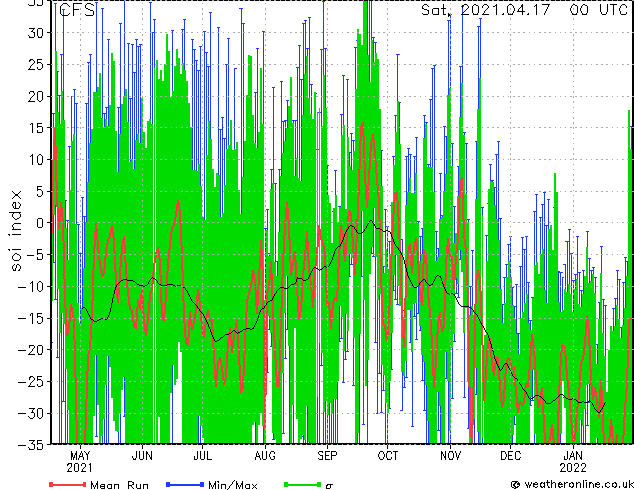Click the blue Min/Max legend line
The height and width of the screenshot is (490, 634).
pos(185,484)
